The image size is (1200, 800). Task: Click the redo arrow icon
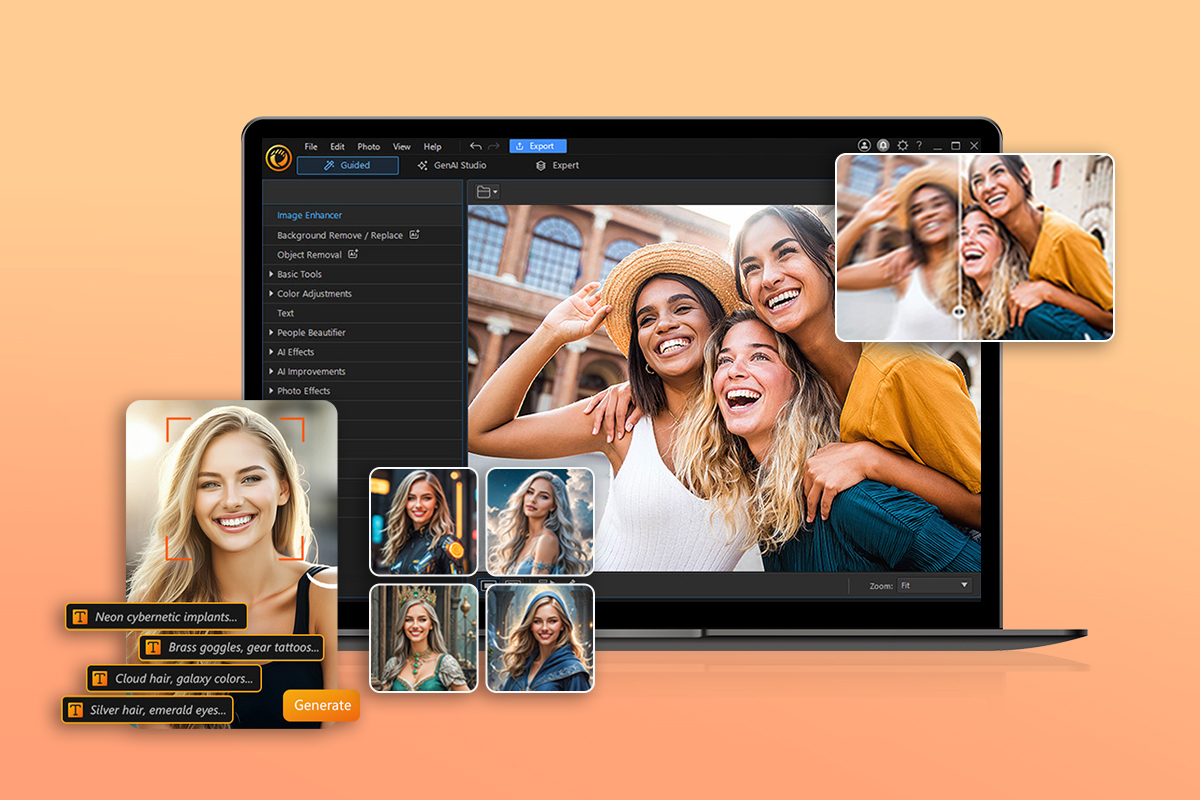(x=492, y=146)
